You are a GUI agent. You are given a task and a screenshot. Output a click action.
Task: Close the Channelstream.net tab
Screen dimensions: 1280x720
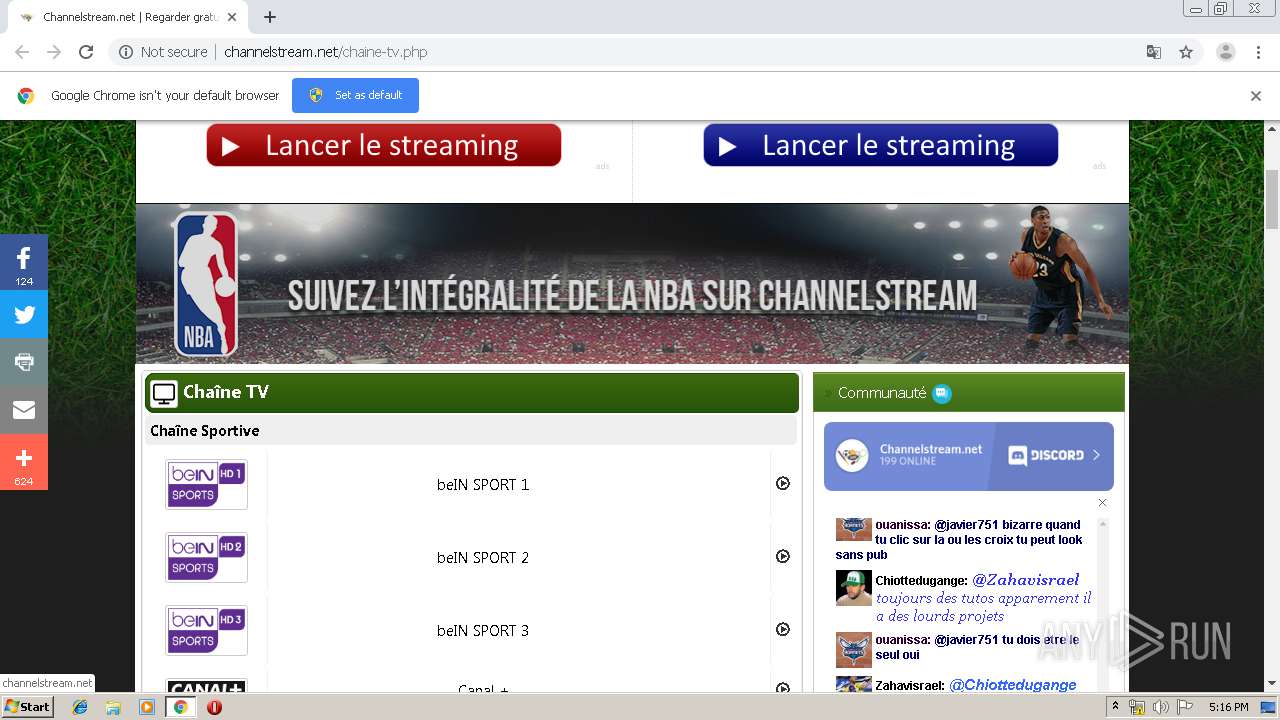pyautogui.click(x=232, y=17)
